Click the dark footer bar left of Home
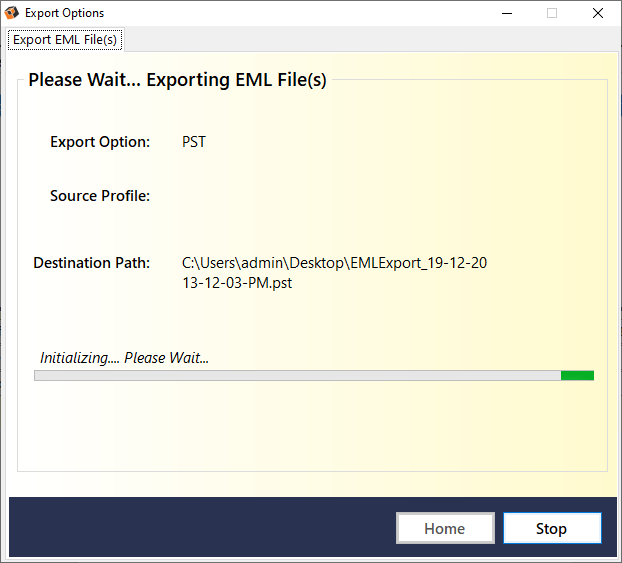 tap(200, 528)
